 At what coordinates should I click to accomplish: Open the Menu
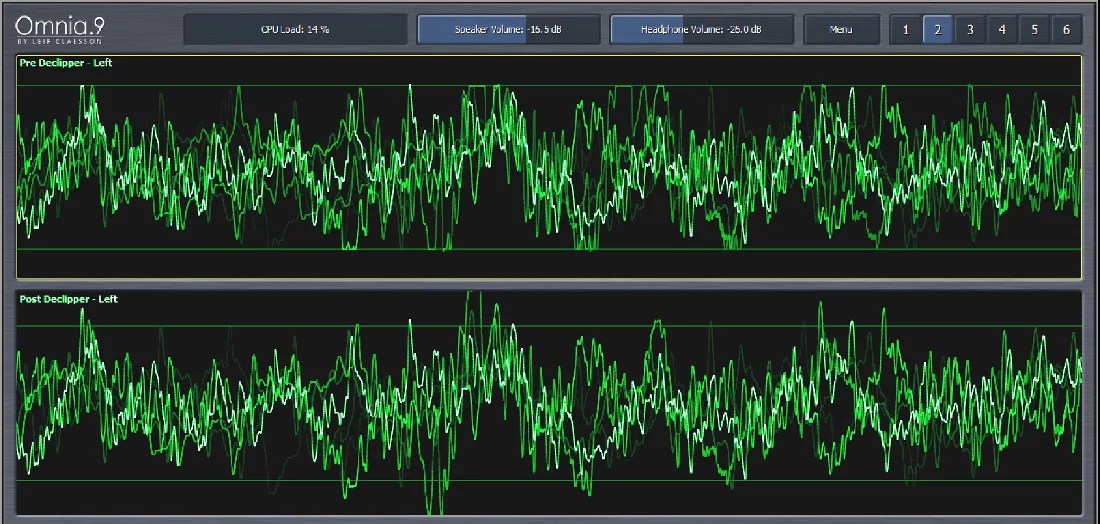(841, 29)
